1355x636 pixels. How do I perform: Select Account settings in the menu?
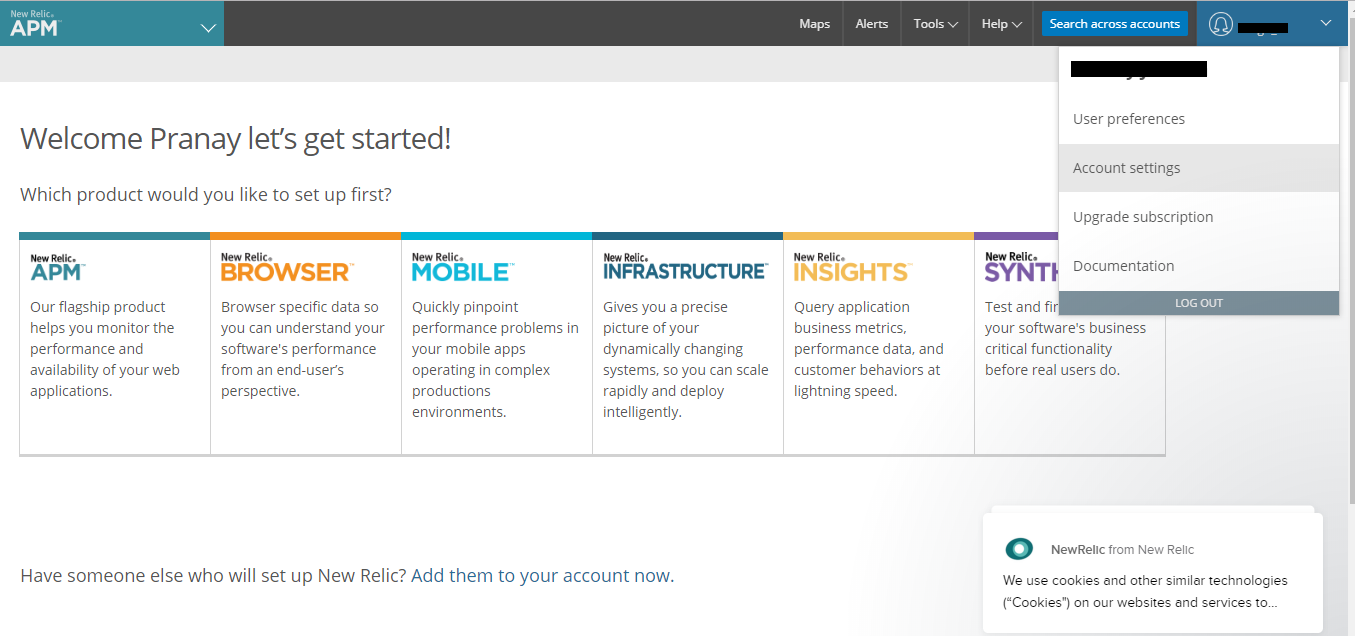[1198, 168]
